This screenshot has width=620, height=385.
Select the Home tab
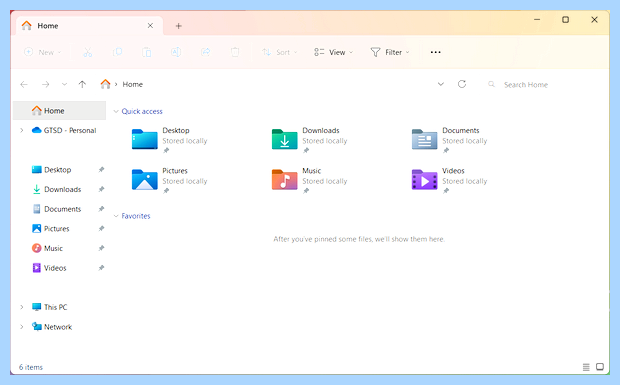click(90, 26)
